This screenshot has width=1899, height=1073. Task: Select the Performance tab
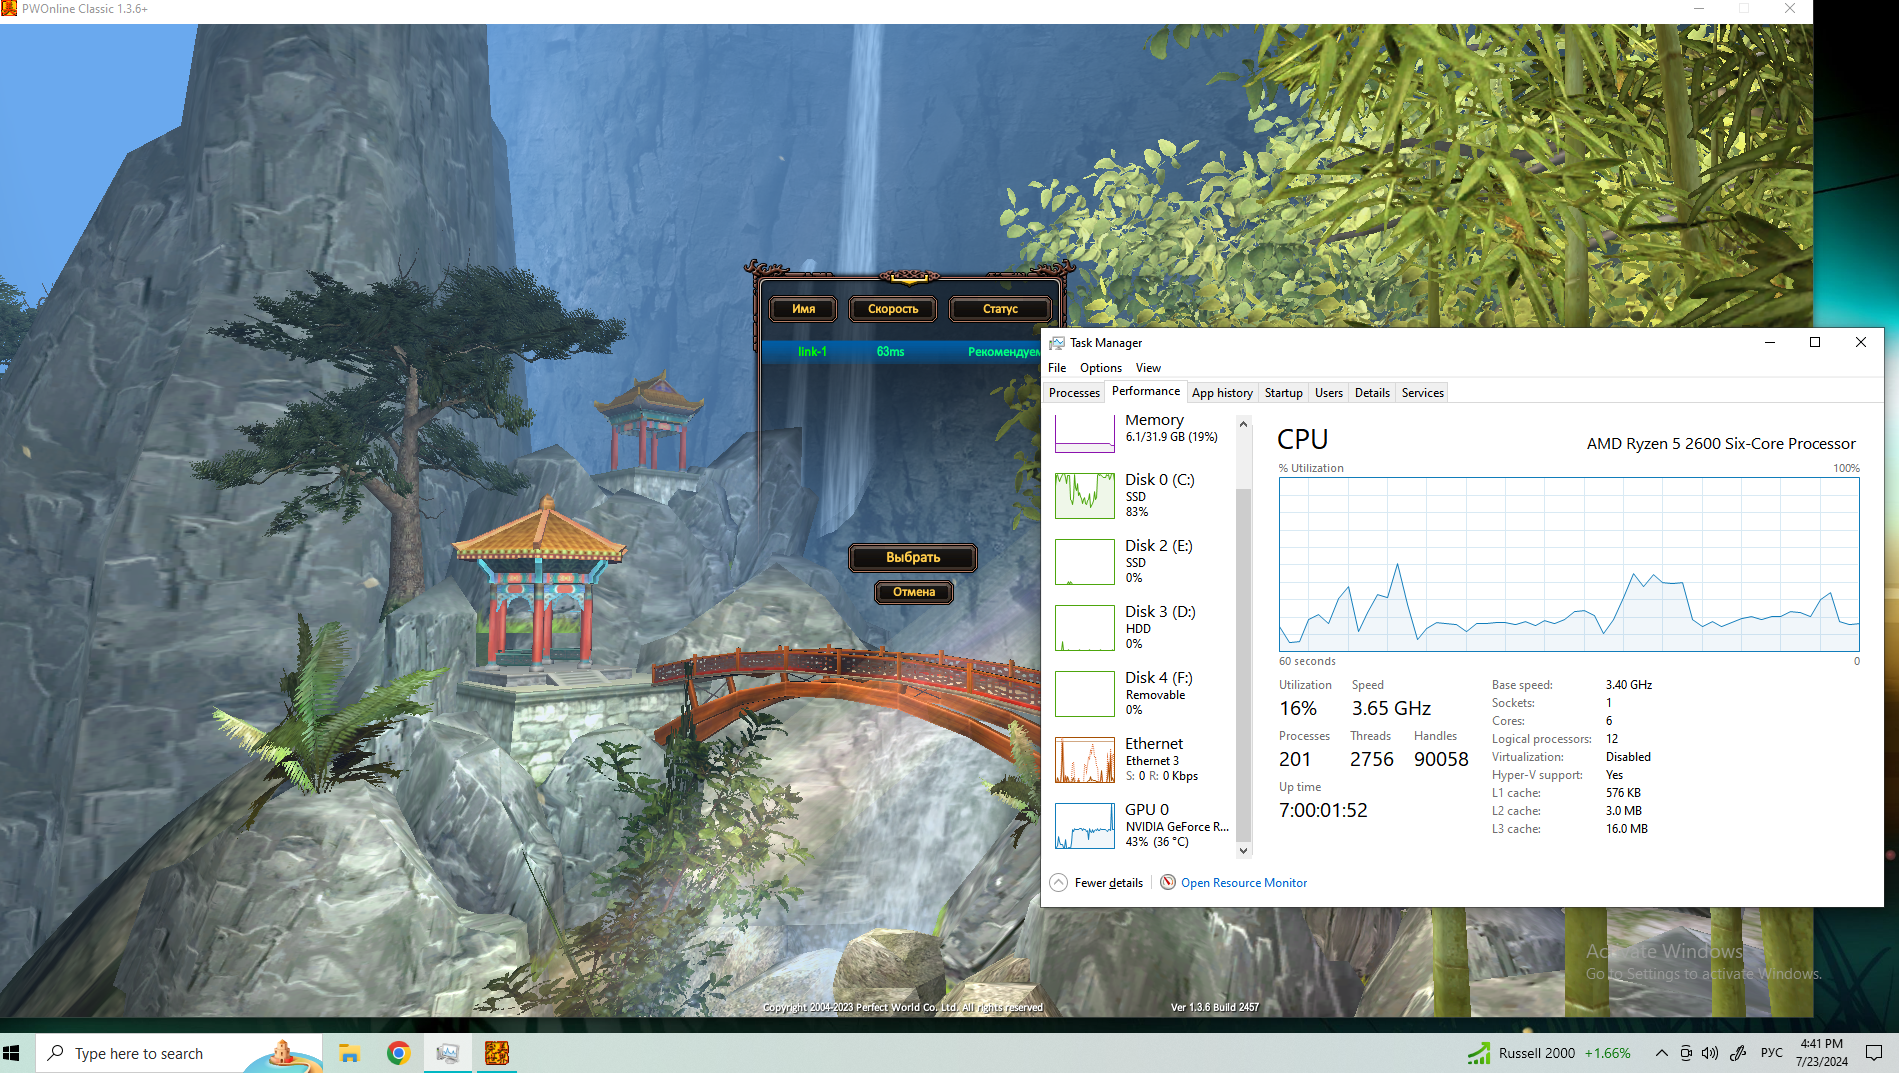click(1145, 391)
